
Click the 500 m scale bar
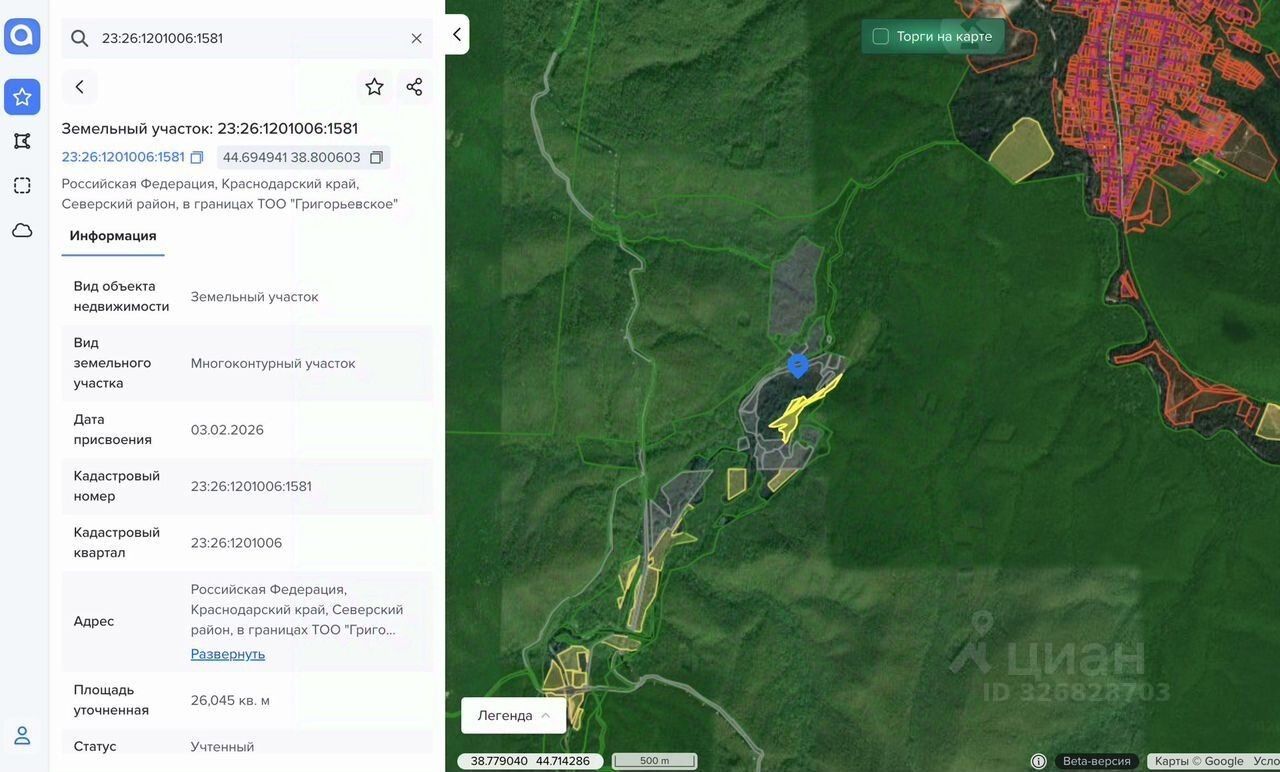click(654, 761)
